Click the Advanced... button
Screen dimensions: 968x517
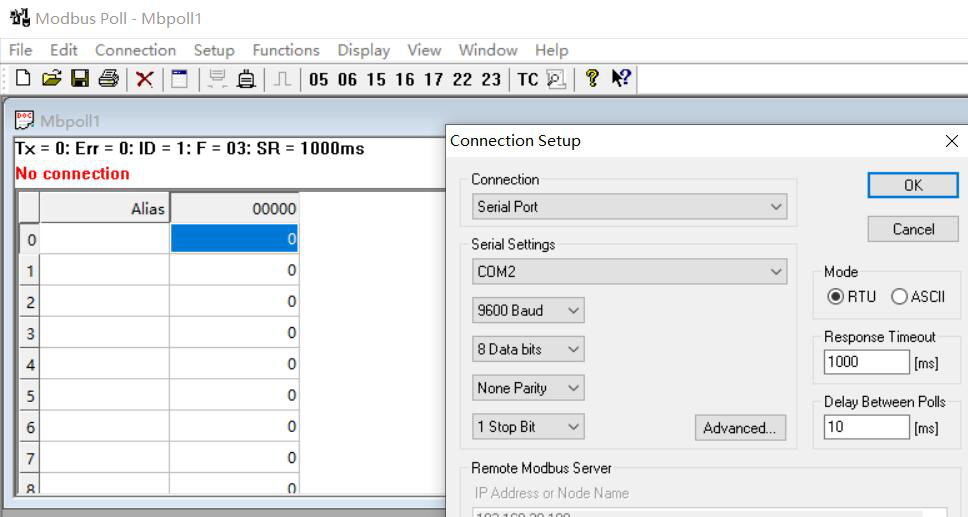(740, 428)
